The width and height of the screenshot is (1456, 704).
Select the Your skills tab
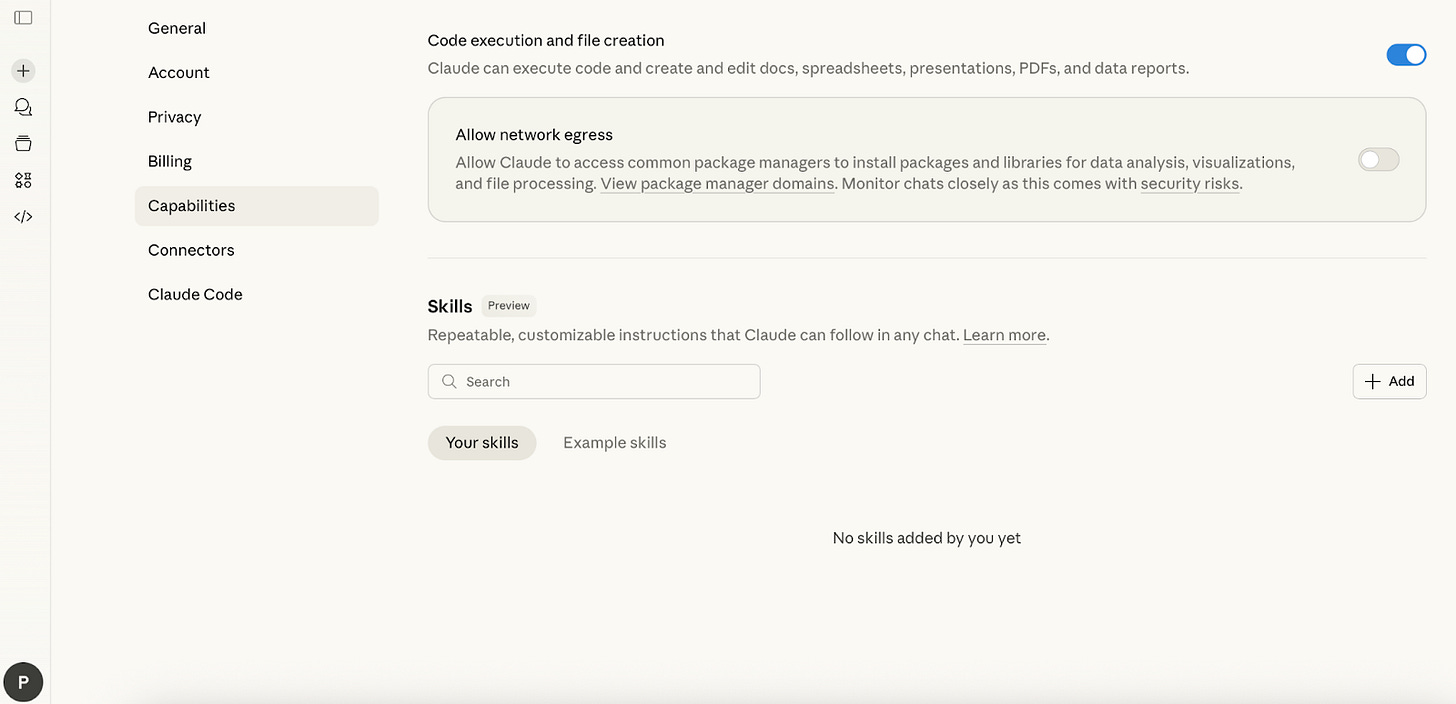tap(482, 443)
